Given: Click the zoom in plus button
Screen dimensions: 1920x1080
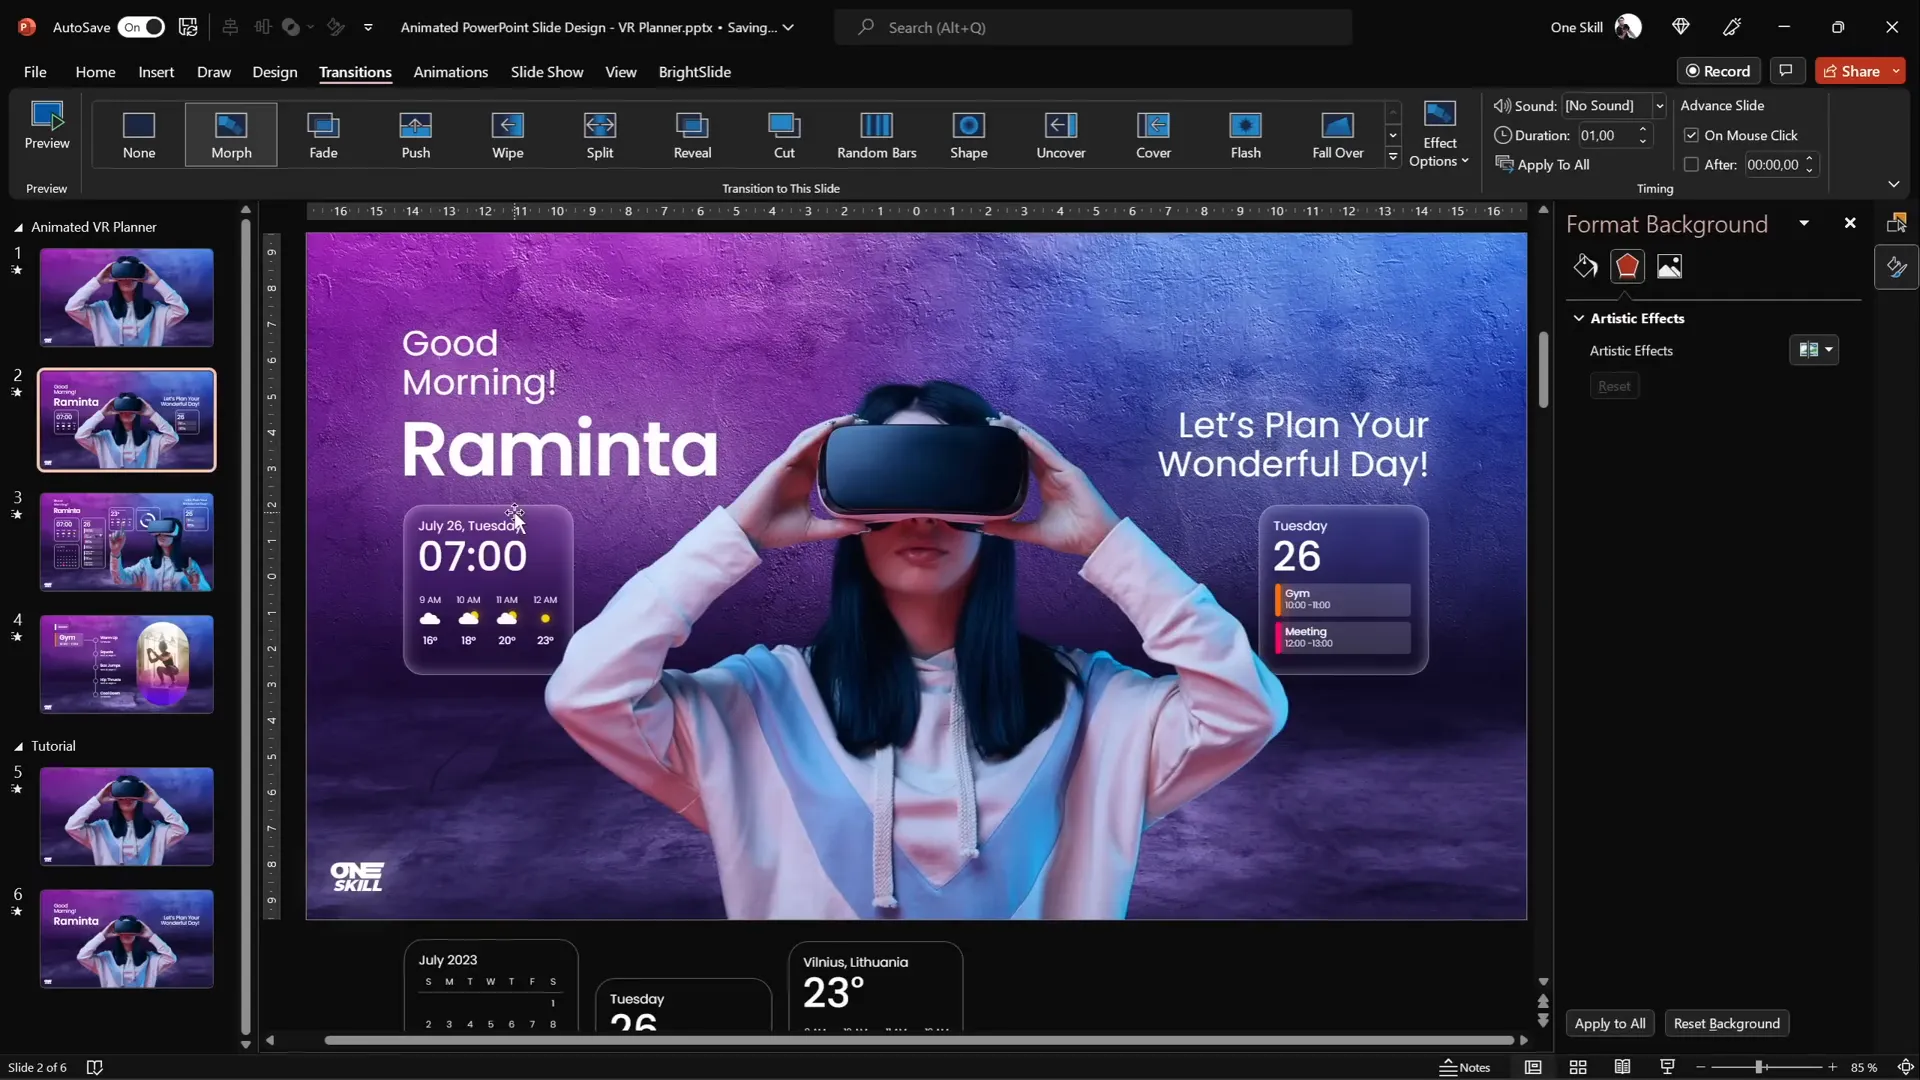Looking at the screenshot, I should pos(1832,1067).
